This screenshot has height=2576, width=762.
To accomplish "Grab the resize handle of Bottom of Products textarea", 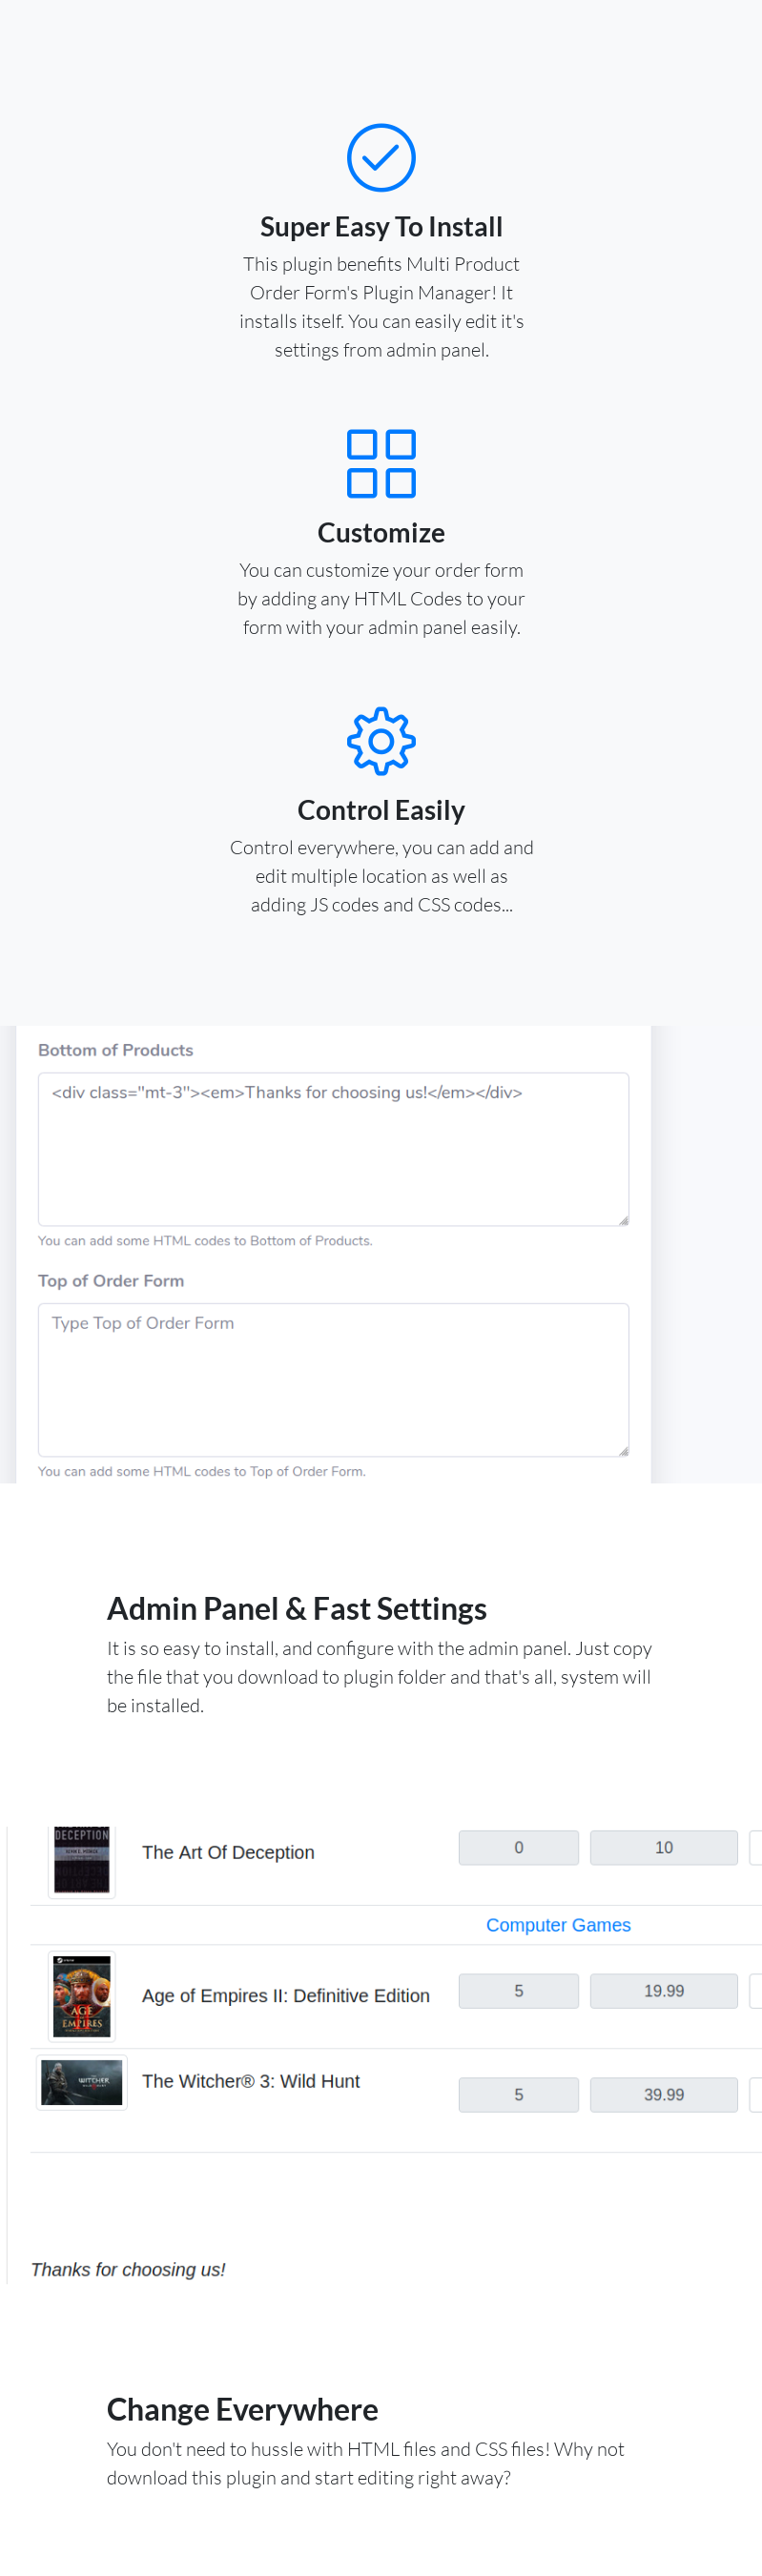I will (x=623, y=1220).
